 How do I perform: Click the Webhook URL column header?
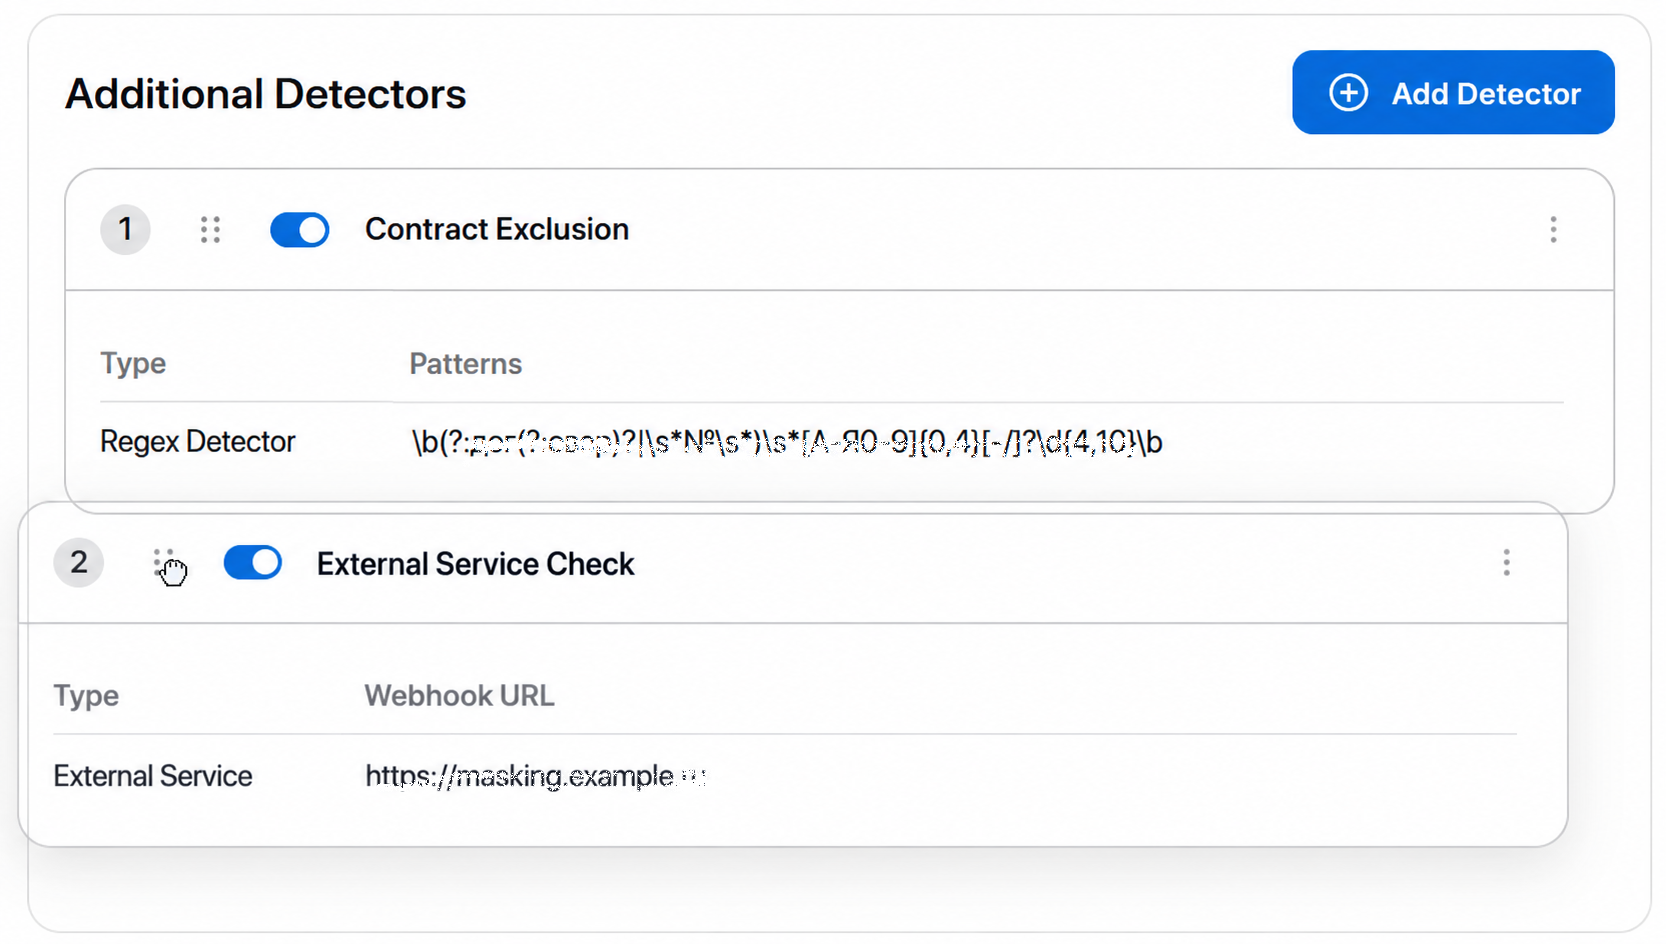(459, 696)
